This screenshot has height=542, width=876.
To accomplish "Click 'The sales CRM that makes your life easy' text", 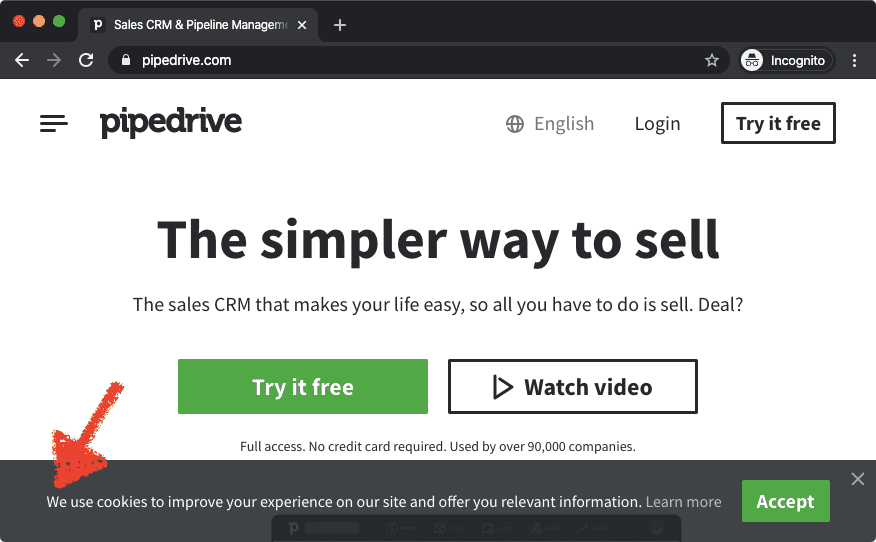I will tap(298, 305).
